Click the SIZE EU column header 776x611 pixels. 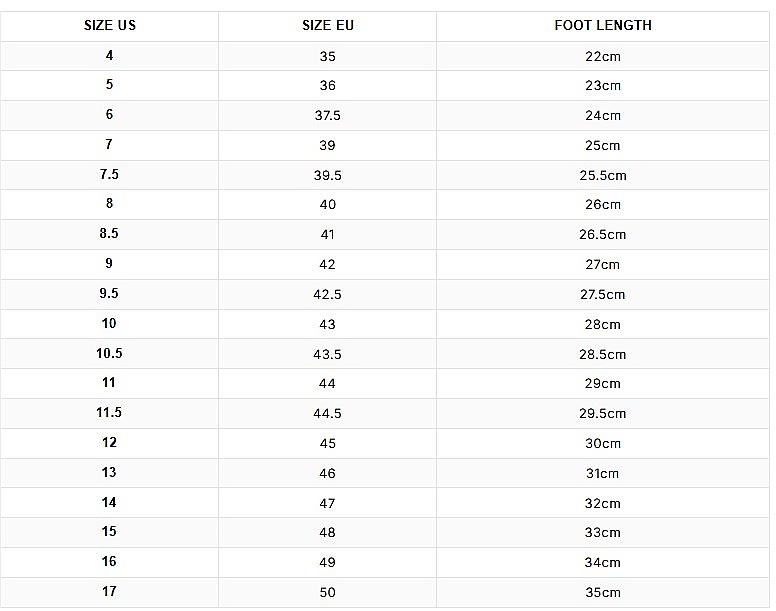(x=328, y=26)
